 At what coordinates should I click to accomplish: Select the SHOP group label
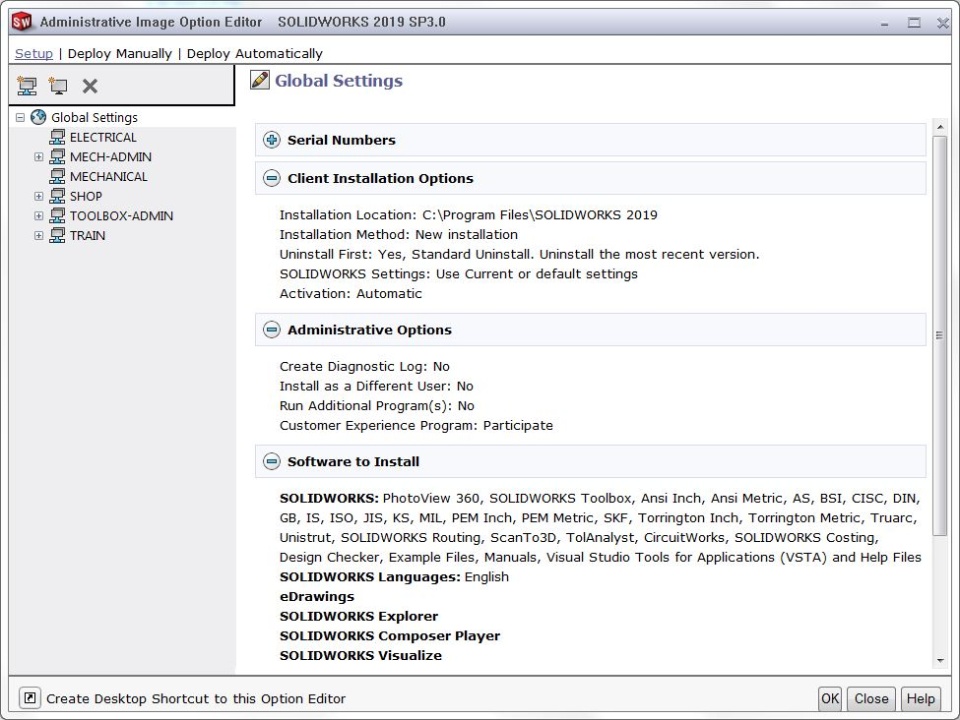tap(86, 196)
